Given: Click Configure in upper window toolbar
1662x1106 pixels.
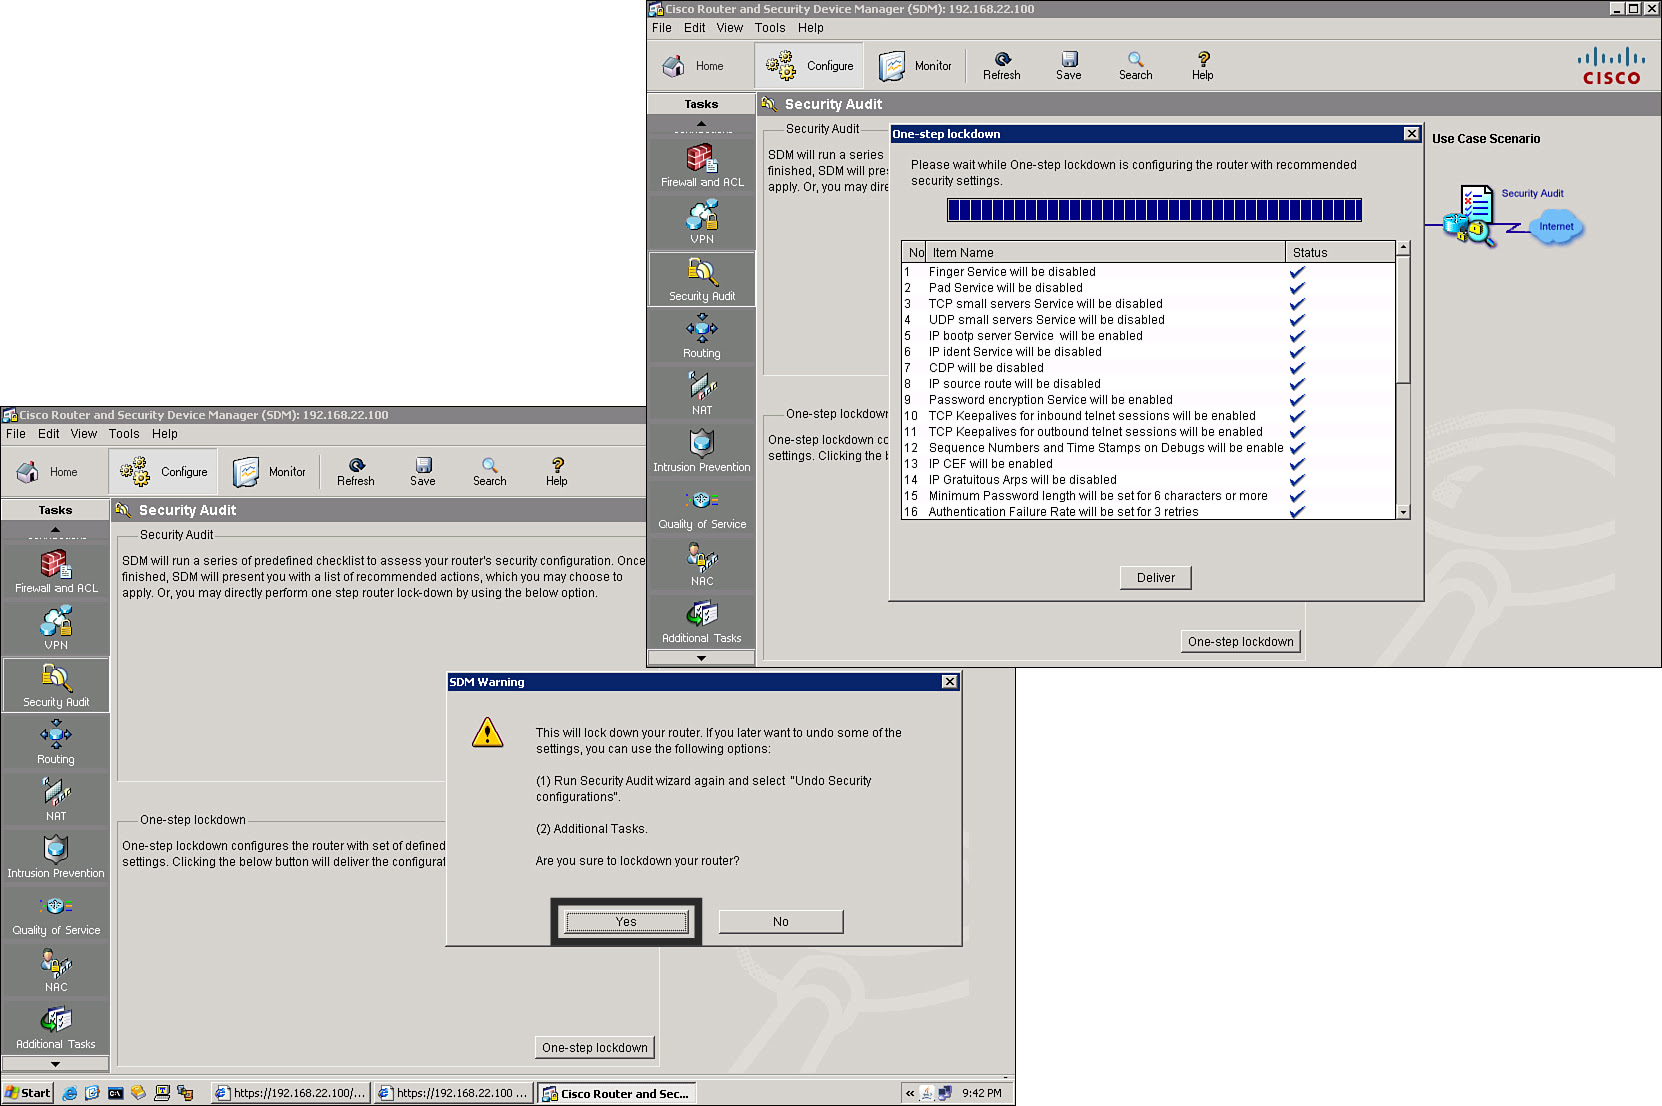Looking at the screenshot, I should pos(809,66).
